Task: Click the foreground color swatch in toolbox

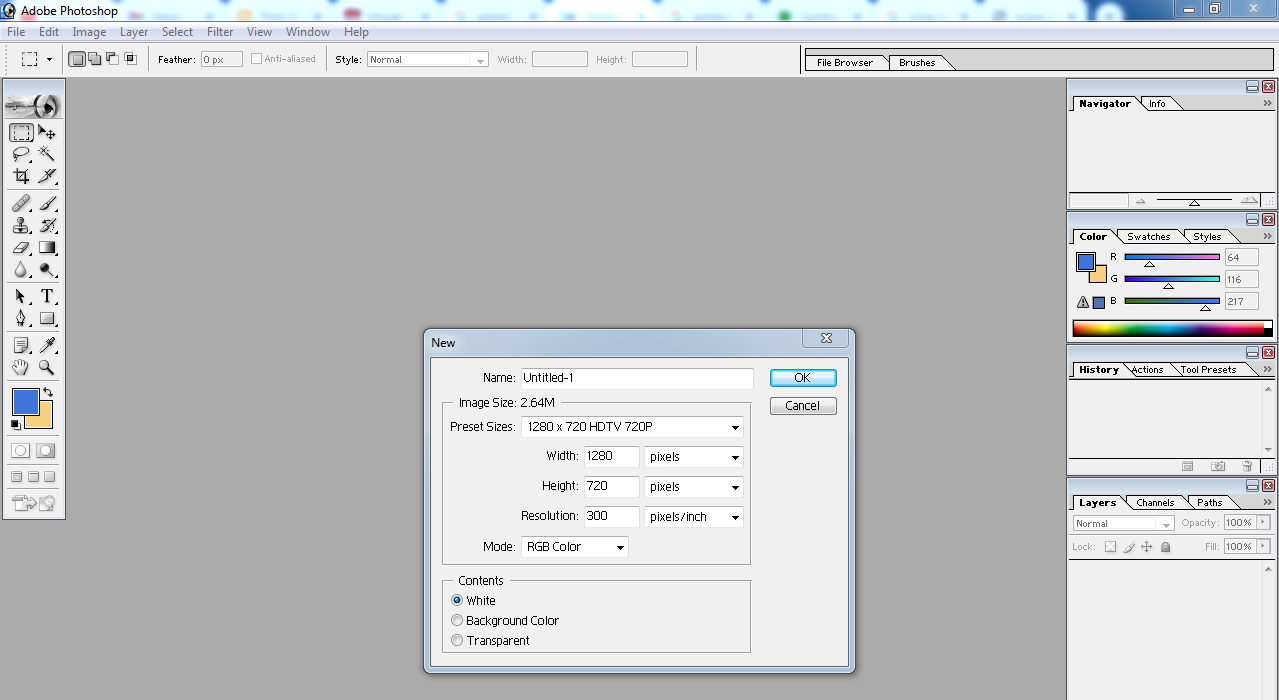Action: point(25,402)
